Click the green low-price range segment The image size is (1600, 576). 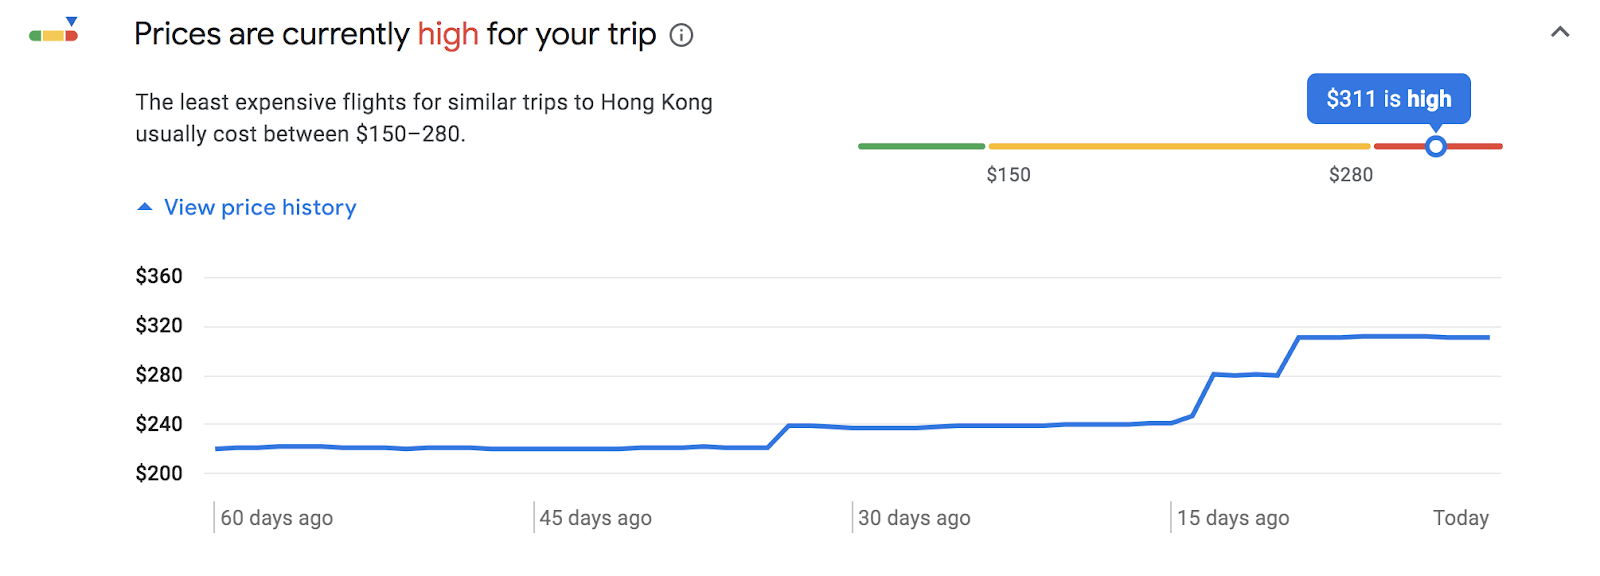(921, 146)
